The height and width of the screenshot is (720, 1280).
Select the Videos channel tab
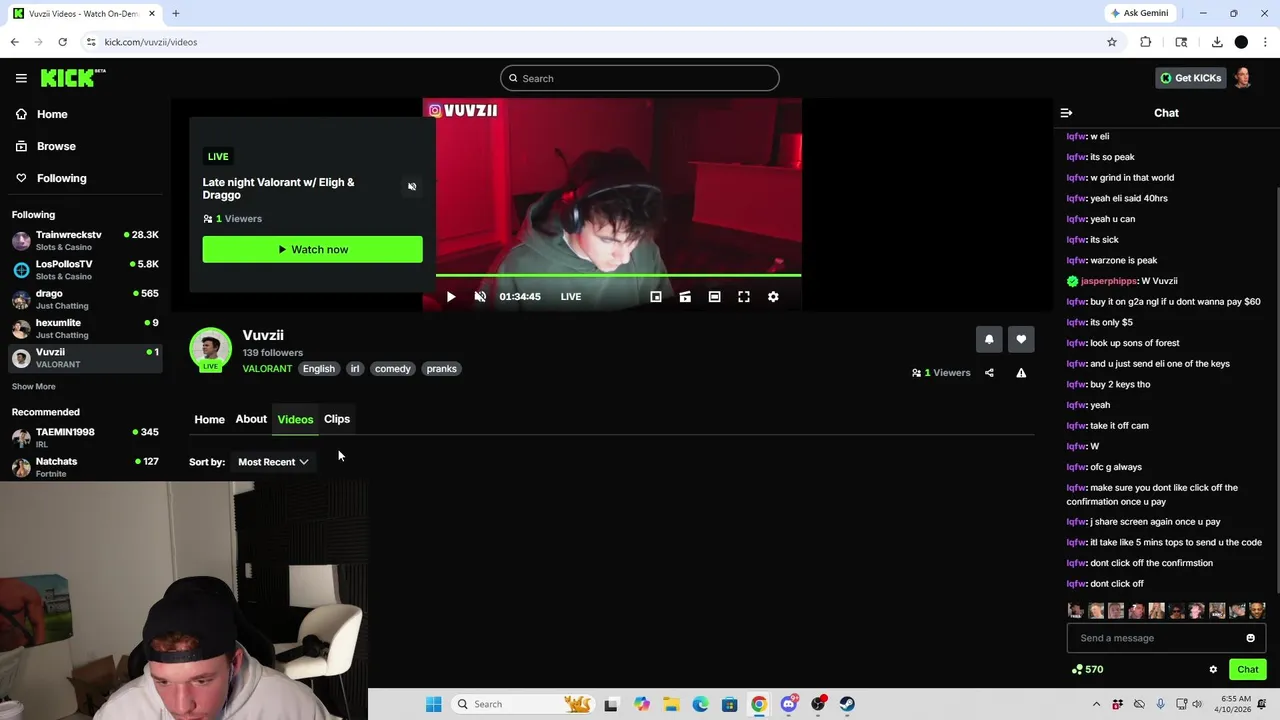295,419
